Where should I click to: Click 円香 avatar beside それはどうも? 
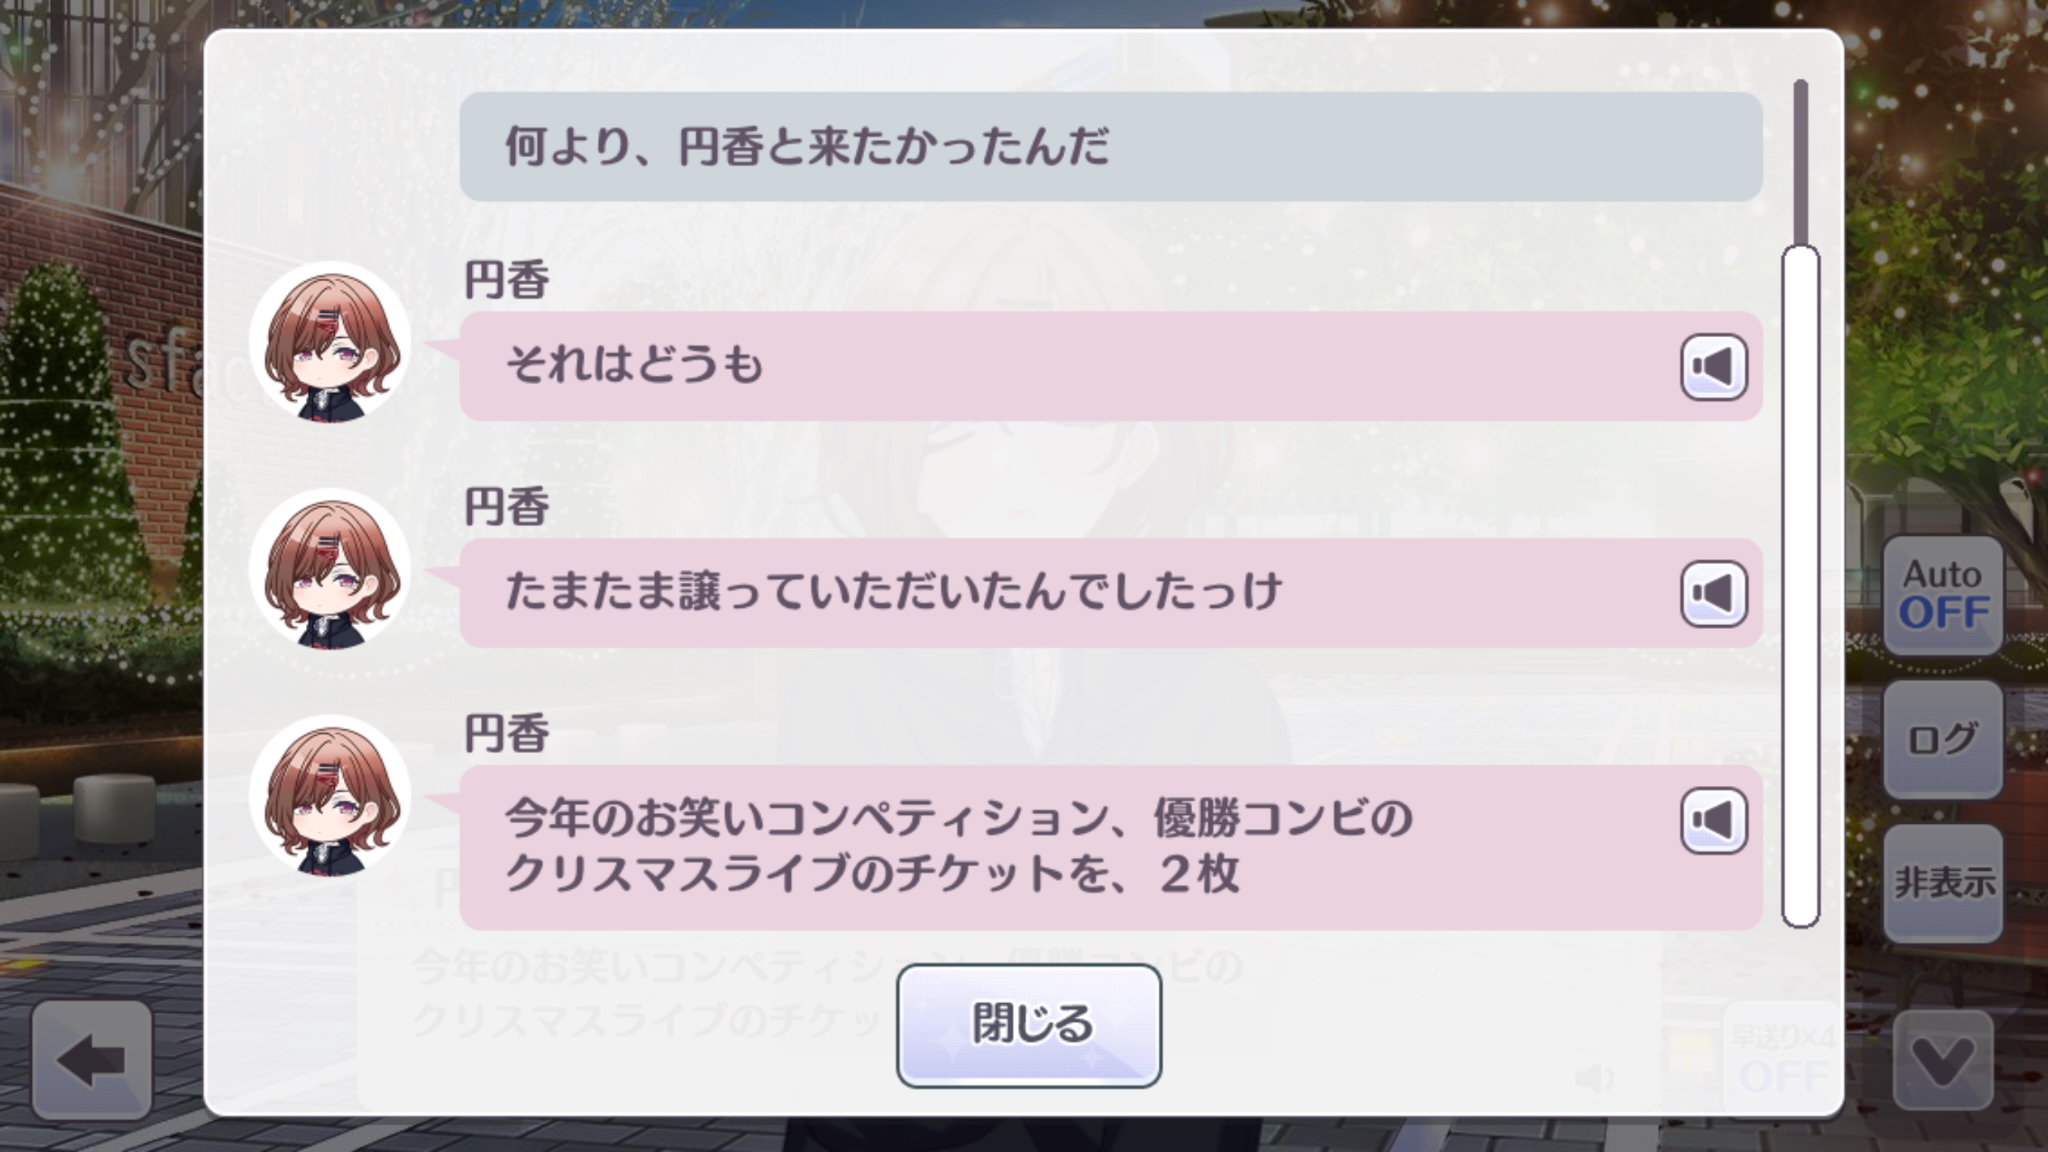(x=330, y=342)
